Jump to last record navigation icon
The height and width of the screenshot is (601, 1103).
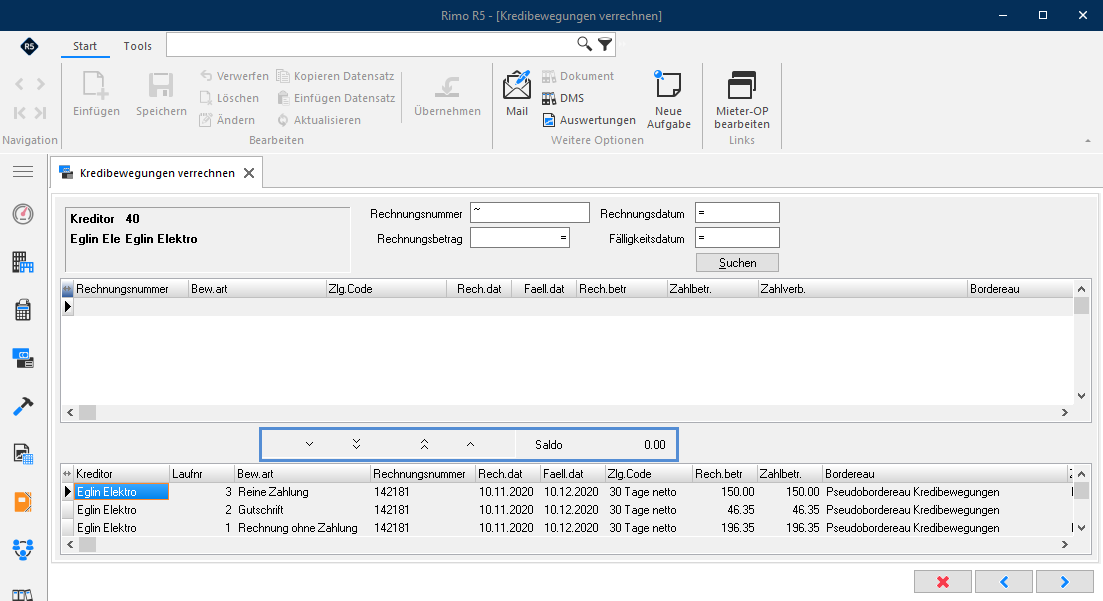[x=41, y=112]
